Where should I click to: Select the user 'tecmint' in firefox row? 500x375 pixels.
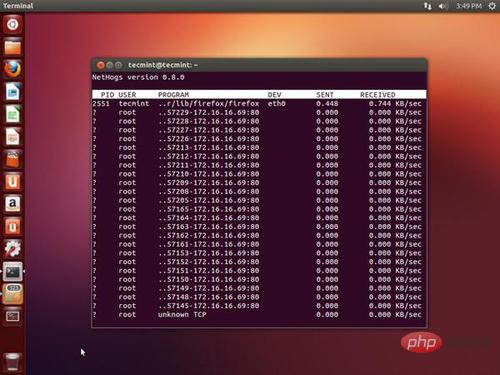[x=134, y=104]
